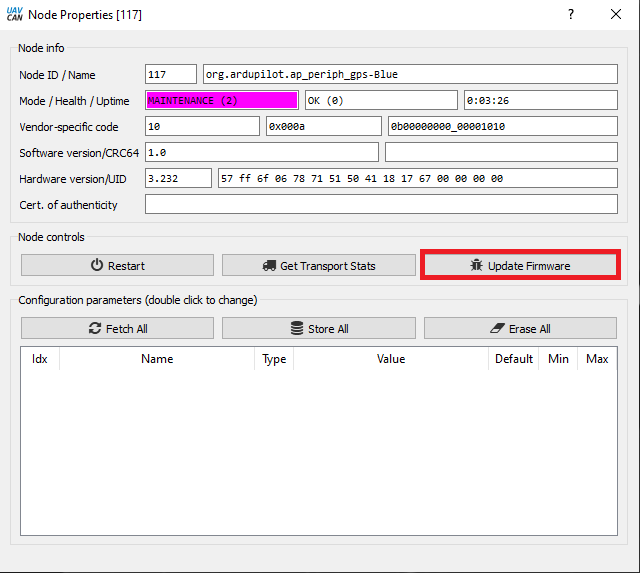This screenshot has width=640, height=573.
Task: Close the Node Properties window
Action: coord(615,15)
